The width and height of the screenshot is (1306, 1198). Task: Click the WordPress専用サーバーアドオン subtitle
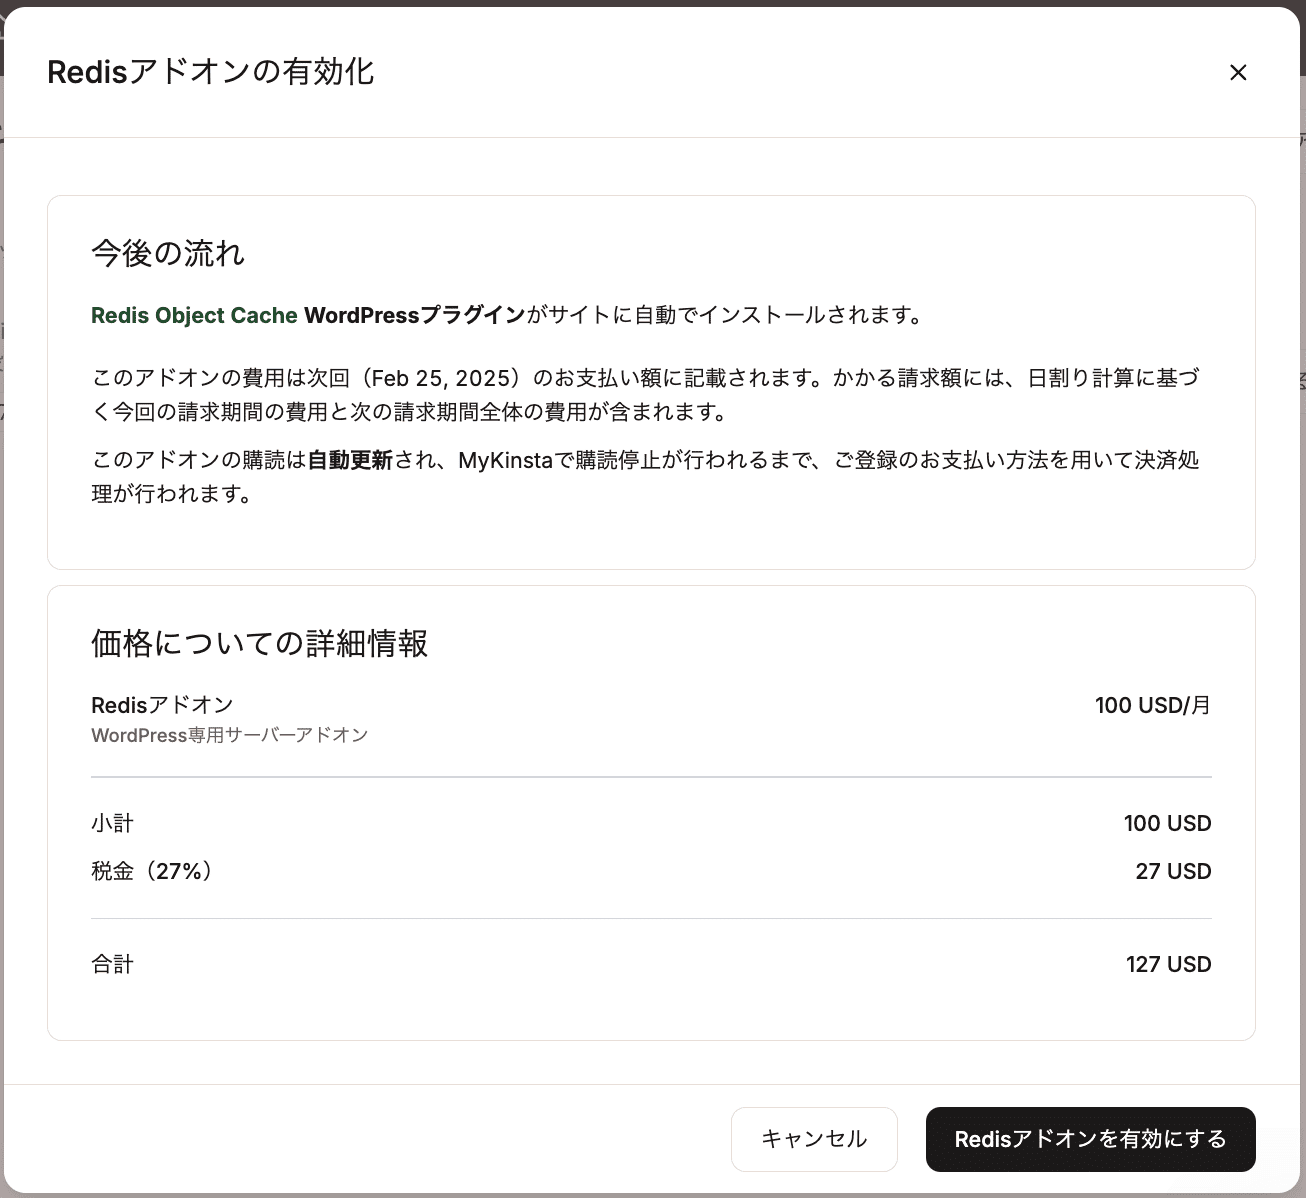pyautogui.click(x=229, y=735)
